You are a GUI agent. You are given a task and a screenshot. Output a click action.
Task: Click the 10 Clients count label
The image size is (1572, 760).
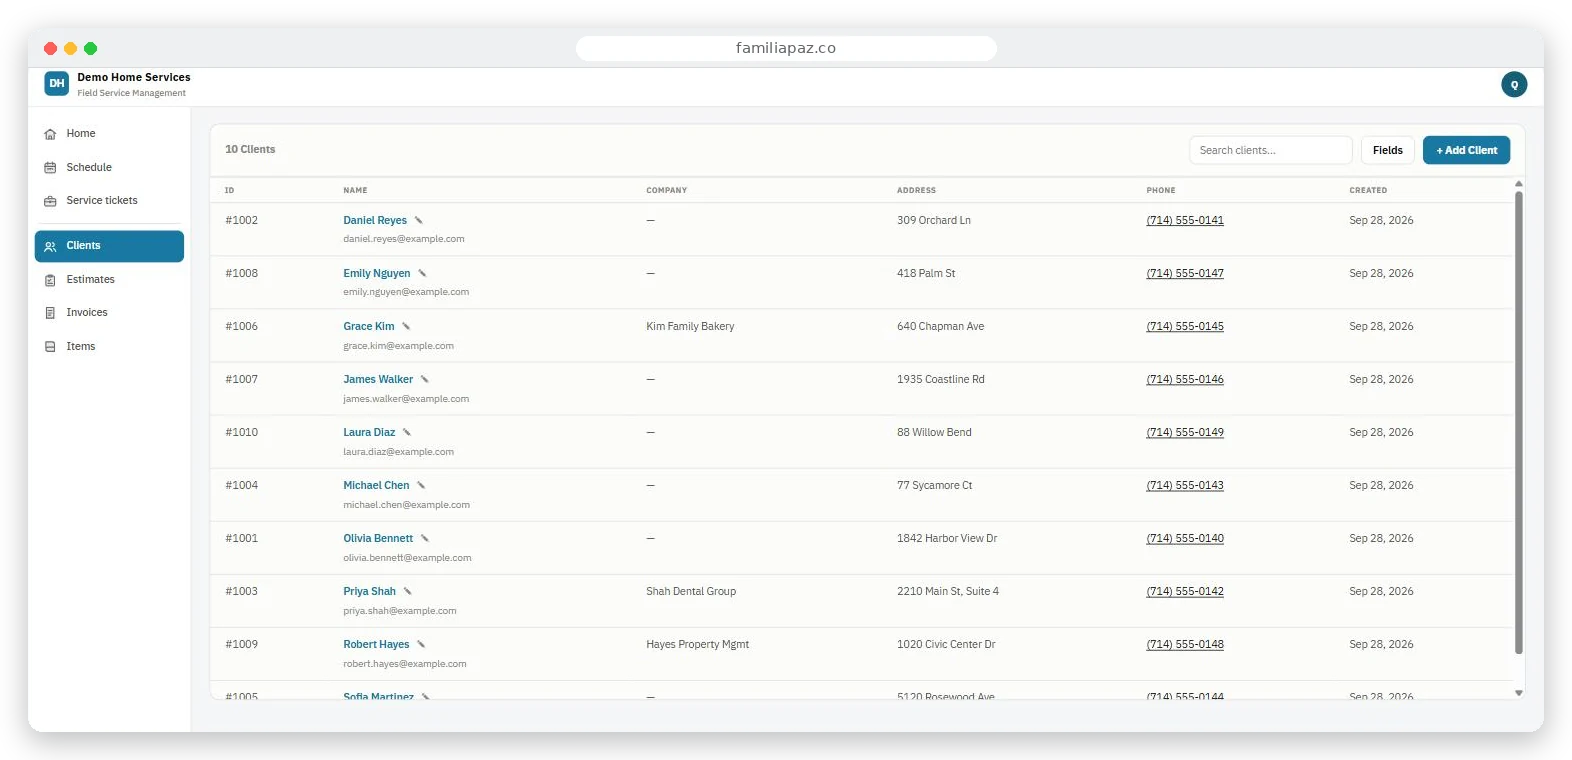tap(250, 149)
